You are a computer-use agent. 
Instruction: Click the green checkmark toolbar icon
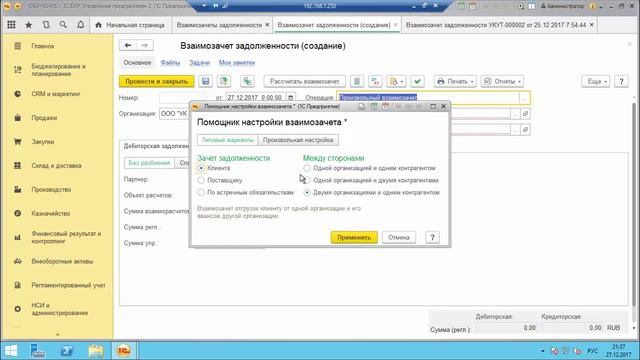[417, 81]
